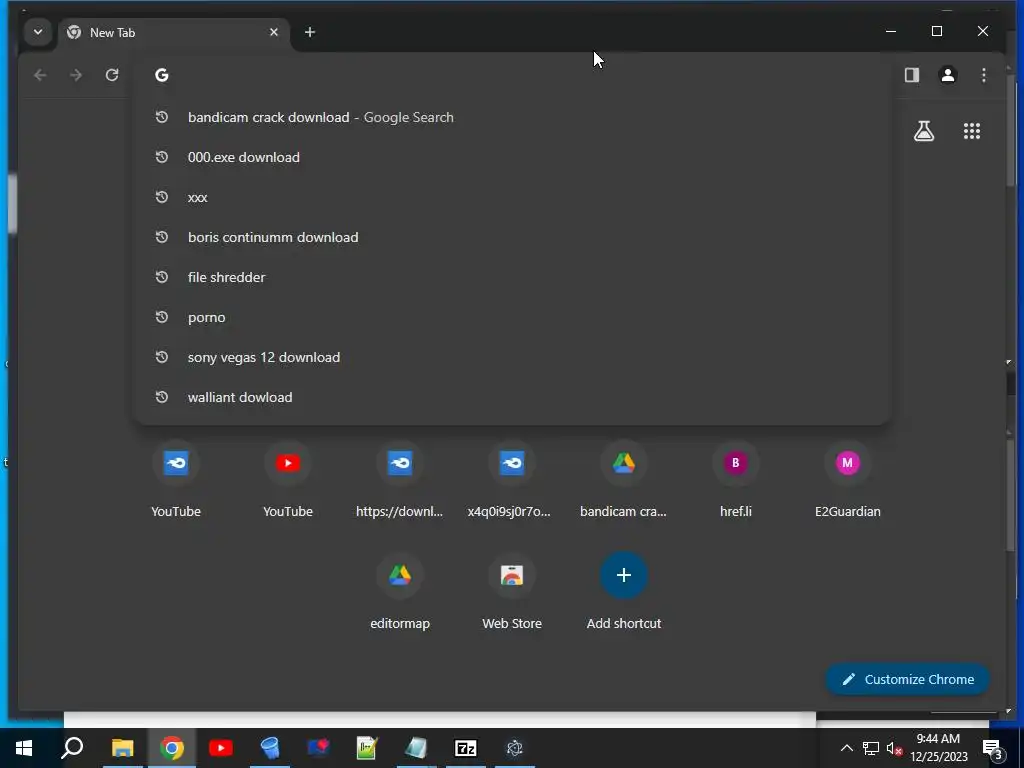The image size is (1024, 768).
Task: Select suggestion 'bandicam crack download'
Action: [513, 118]
